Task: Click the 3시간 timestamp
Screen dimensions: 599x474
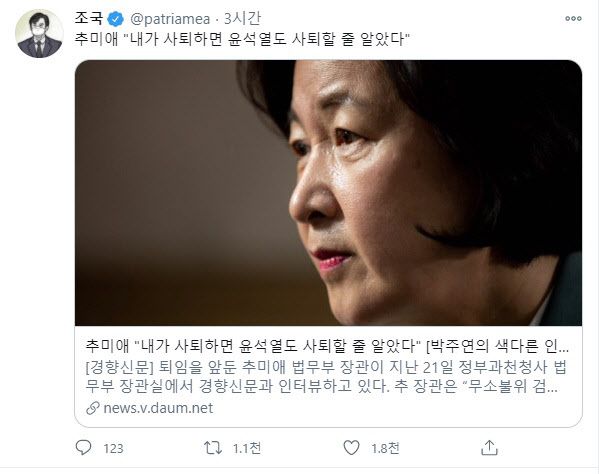Action: pyautogui.click(x=242, y=18)
